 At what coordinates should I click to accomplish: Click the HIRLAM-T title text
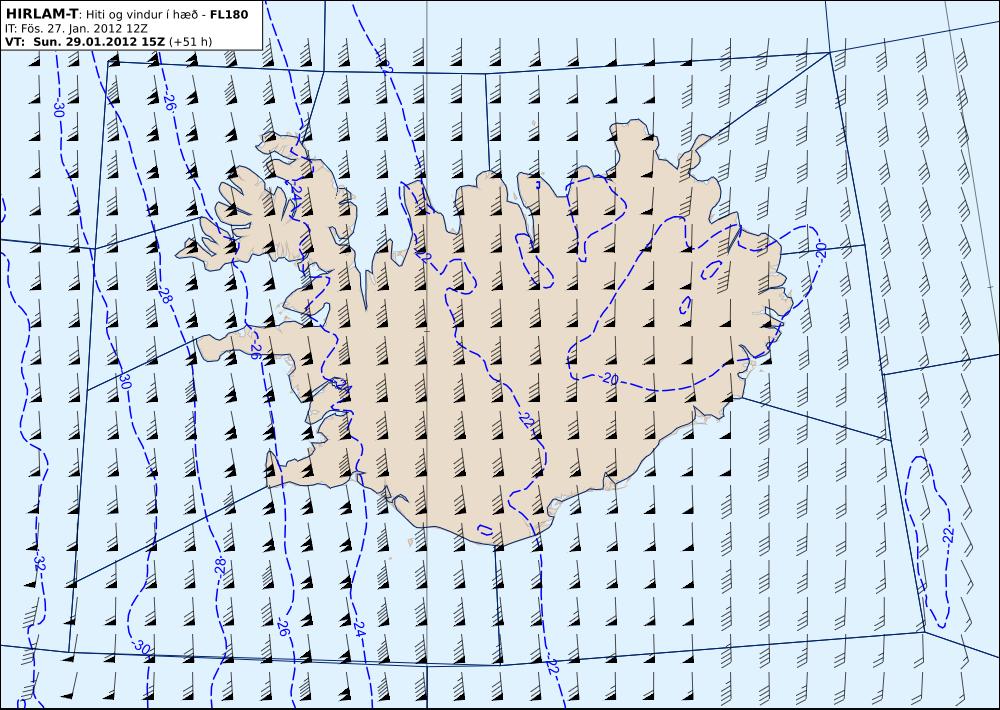tap(41, 14)
